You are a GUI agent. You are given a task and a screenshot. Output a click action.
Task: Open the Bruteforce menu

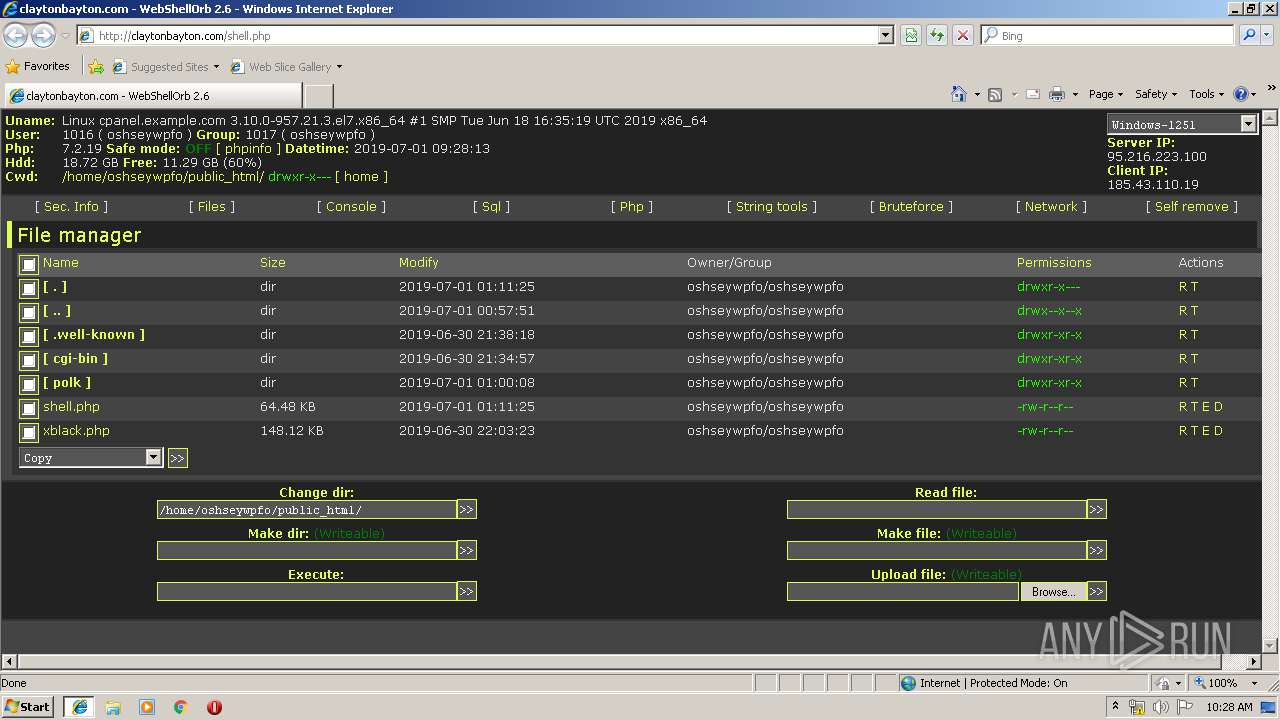click(911, 206)
